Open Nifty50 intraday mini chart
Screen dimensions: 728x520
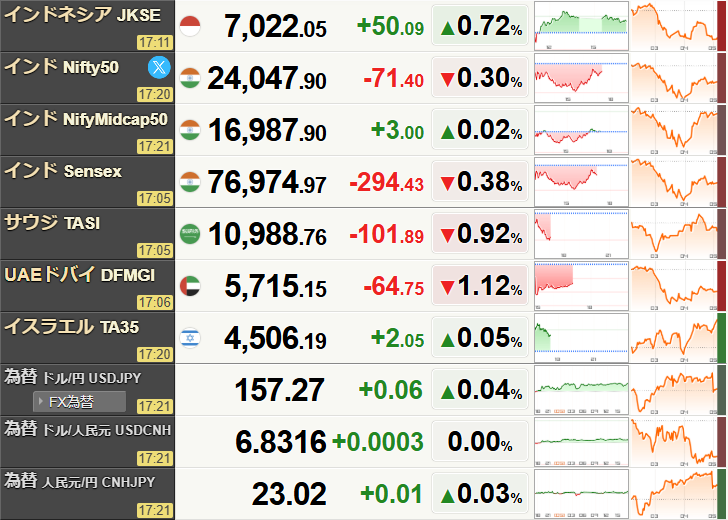[581, 78]
